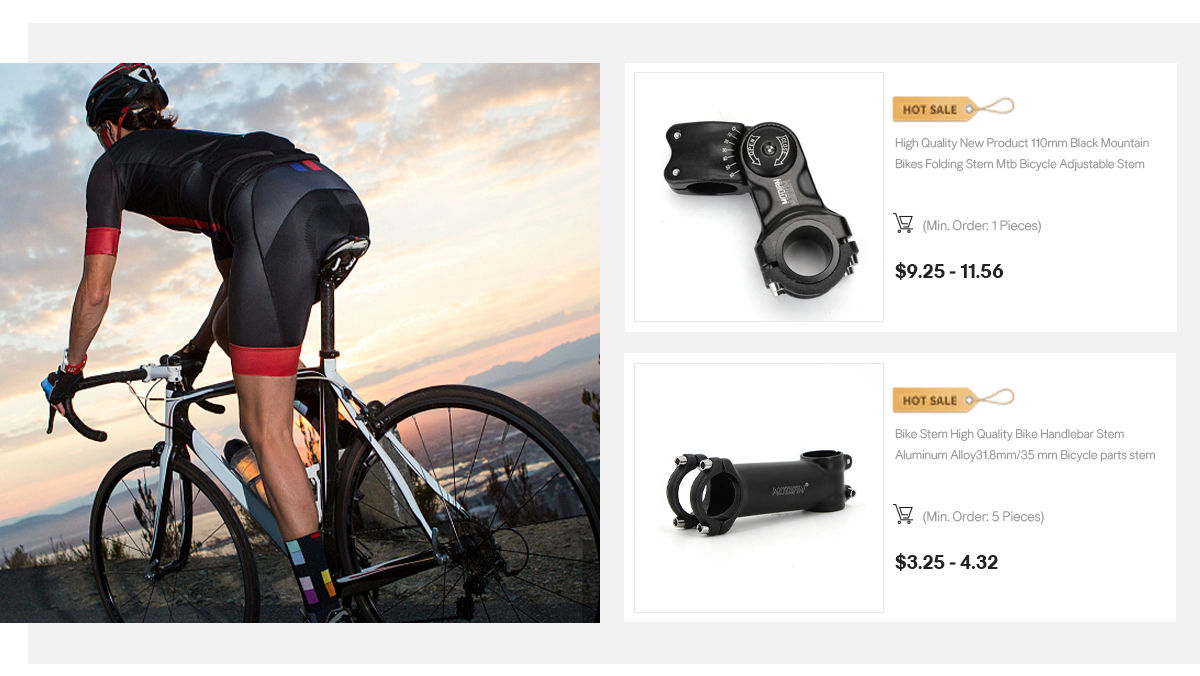Select the Hot Sale tag above the adjustable stem title
This screenshot has width=1200, height=676.
[x=953, y=109]
